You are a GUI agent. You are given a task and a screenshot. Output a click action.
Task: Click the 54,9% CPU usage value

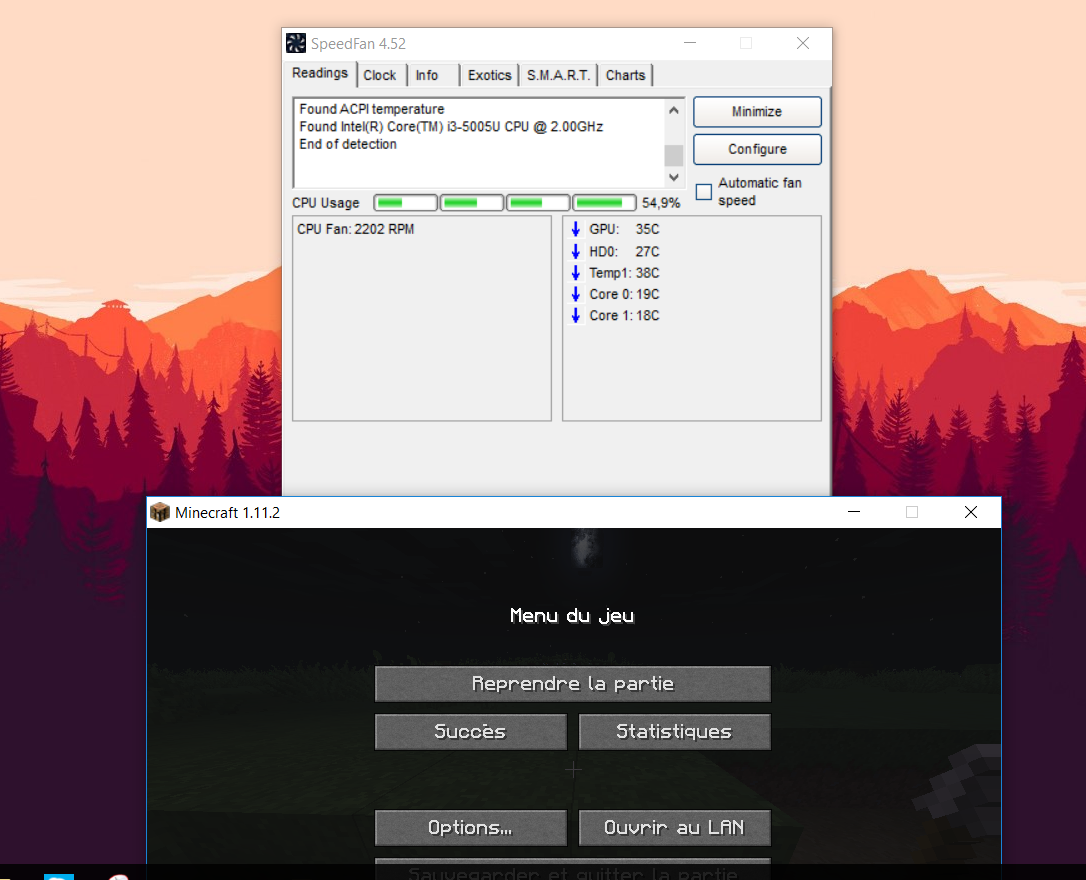(661, 203)
